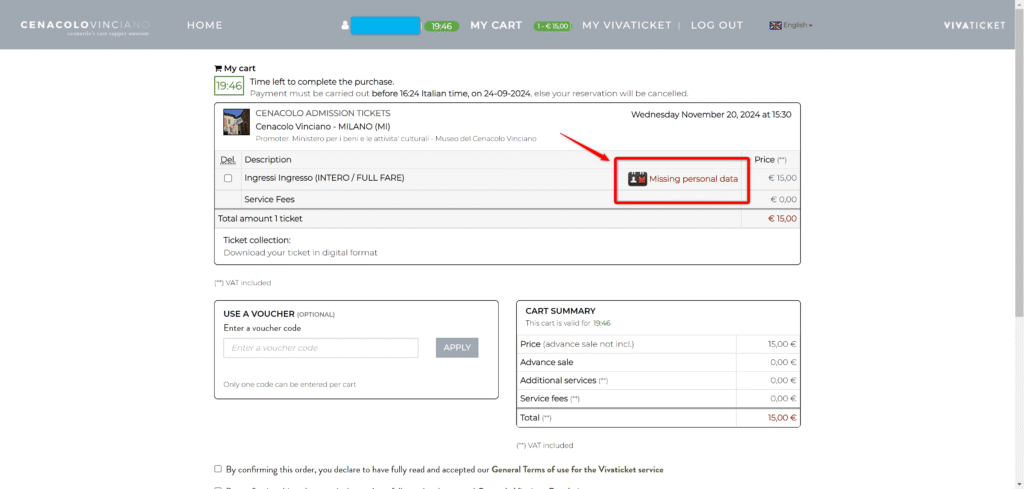
Task: Click the 'Wednesday November 20, 2024 at 15:30' date
Action: [x=711, y=114]
